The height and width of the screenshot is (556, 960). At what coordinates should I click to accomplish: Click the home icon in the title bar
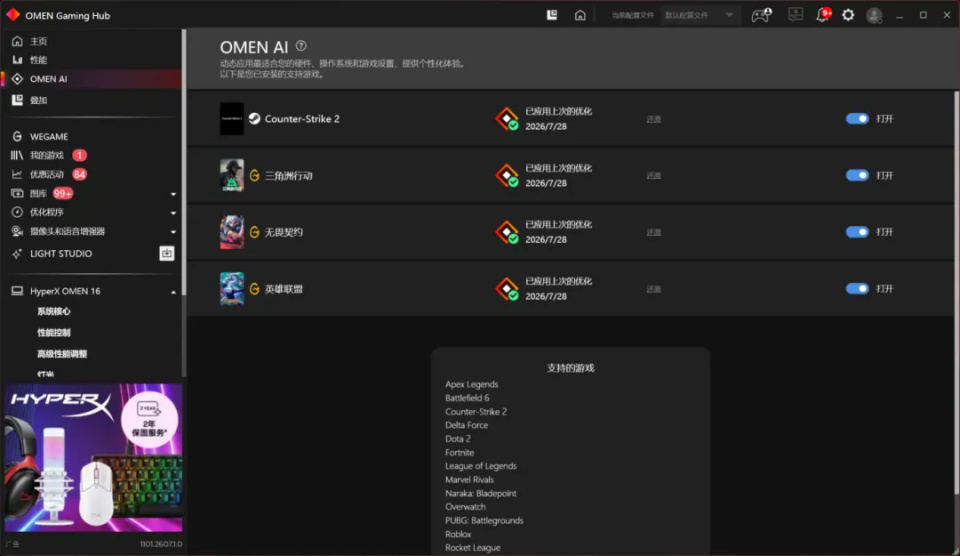pos(580,15)
